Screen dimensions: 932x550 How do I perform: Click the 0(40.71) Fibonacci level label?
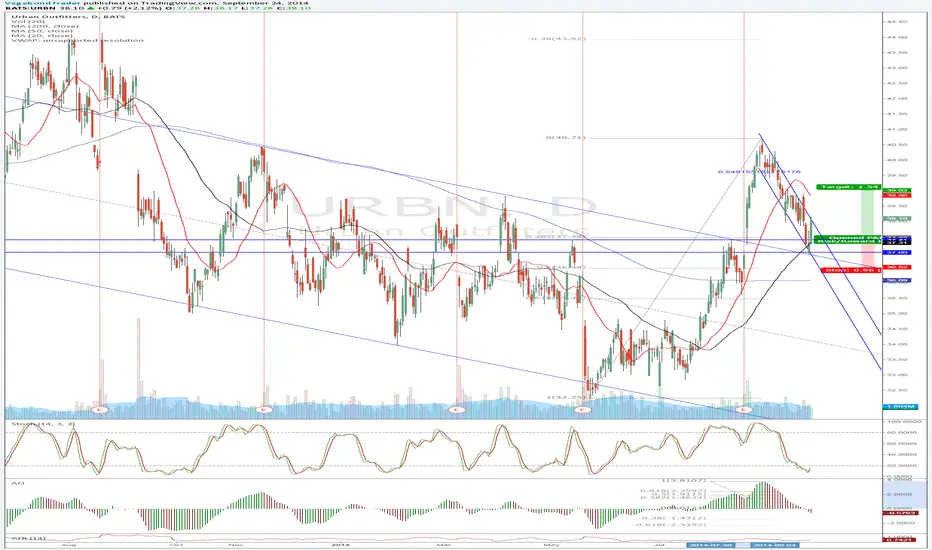[566, 137]
